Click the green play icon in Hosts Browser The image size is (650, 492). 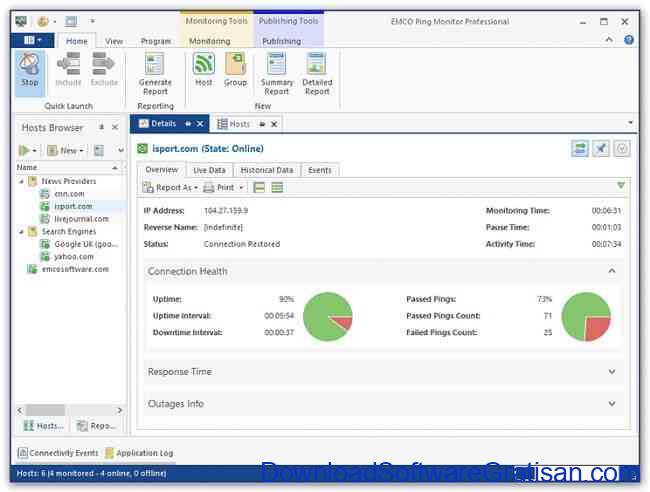(24, 150)
